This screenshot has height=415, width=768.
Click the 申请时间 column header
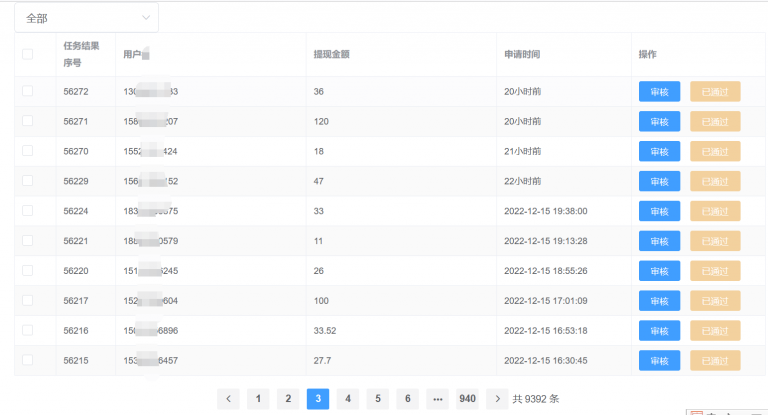[523, 54]
